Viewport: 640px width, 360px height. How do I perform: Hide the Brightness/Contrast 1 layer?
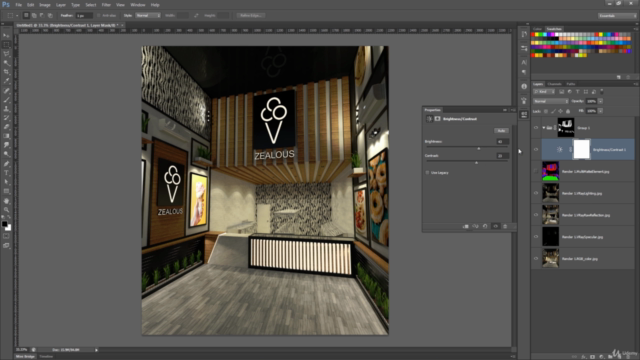point(536,149)
